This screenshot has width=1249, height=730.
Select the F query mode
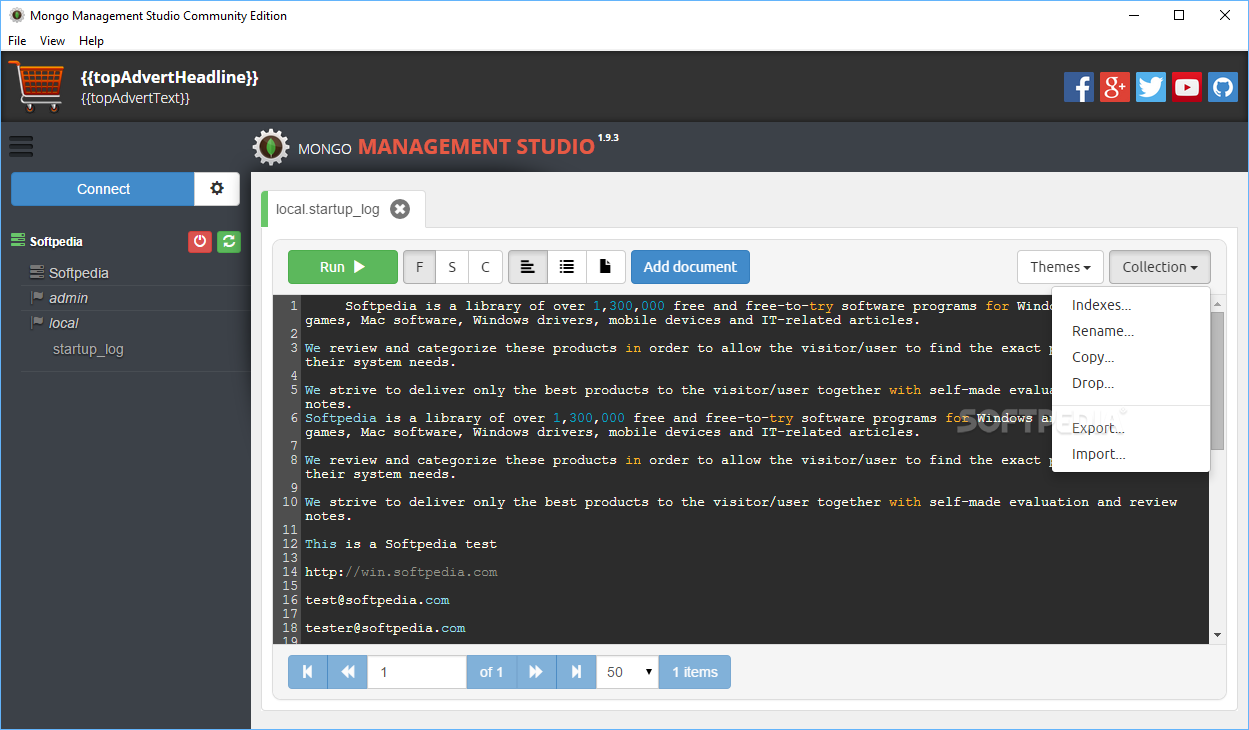pos(419,267)
